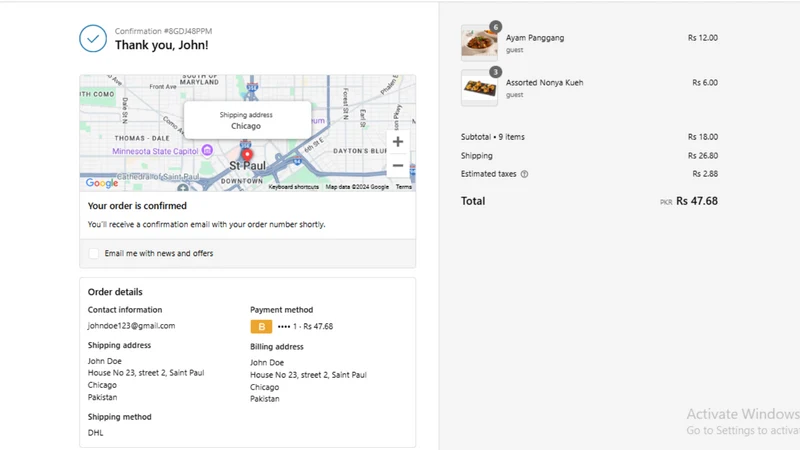
Task: Click the Ayam Panggang item name
Action: point(535,38)
